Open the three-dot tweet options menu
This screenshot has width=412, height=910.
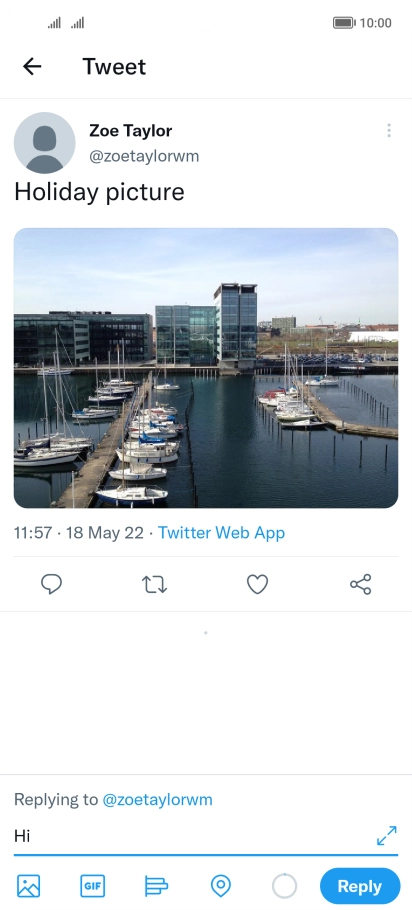(389, 131)
